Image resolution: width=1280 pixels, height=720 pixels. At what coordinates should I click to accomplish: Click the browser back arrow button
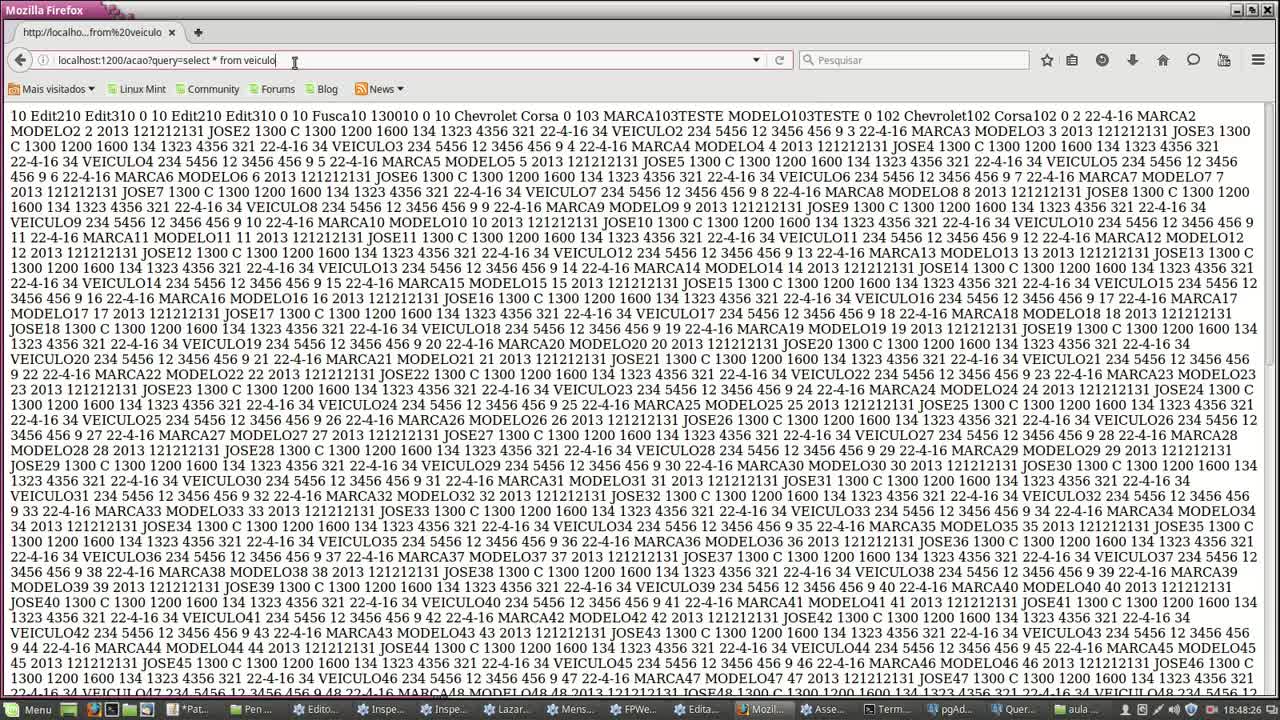20,60
